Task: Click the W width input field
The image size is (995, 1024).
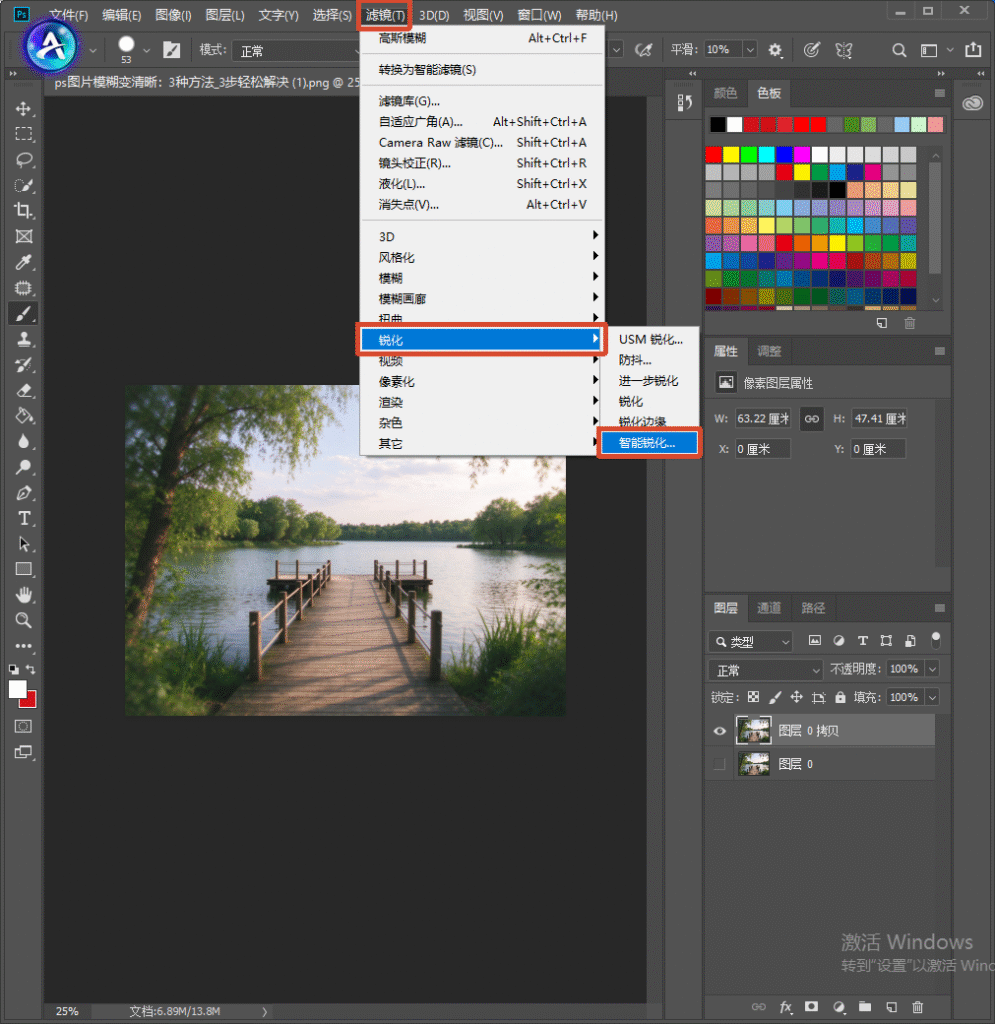Action: (x=763, y=419)
